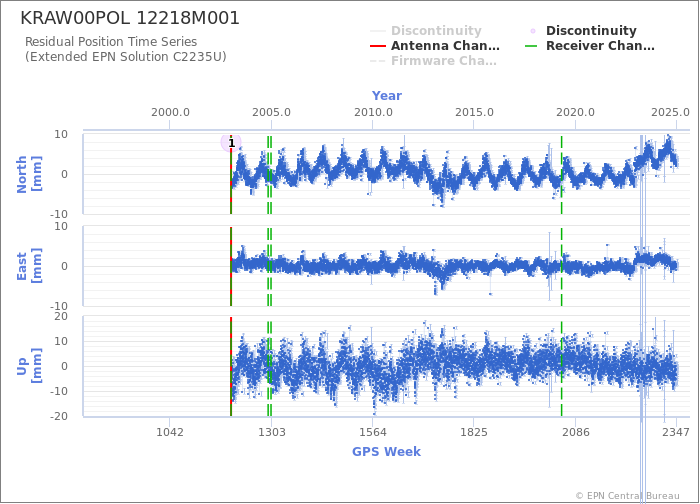
Task: Click the North [mm] axis label
Action: coord(29,174)
